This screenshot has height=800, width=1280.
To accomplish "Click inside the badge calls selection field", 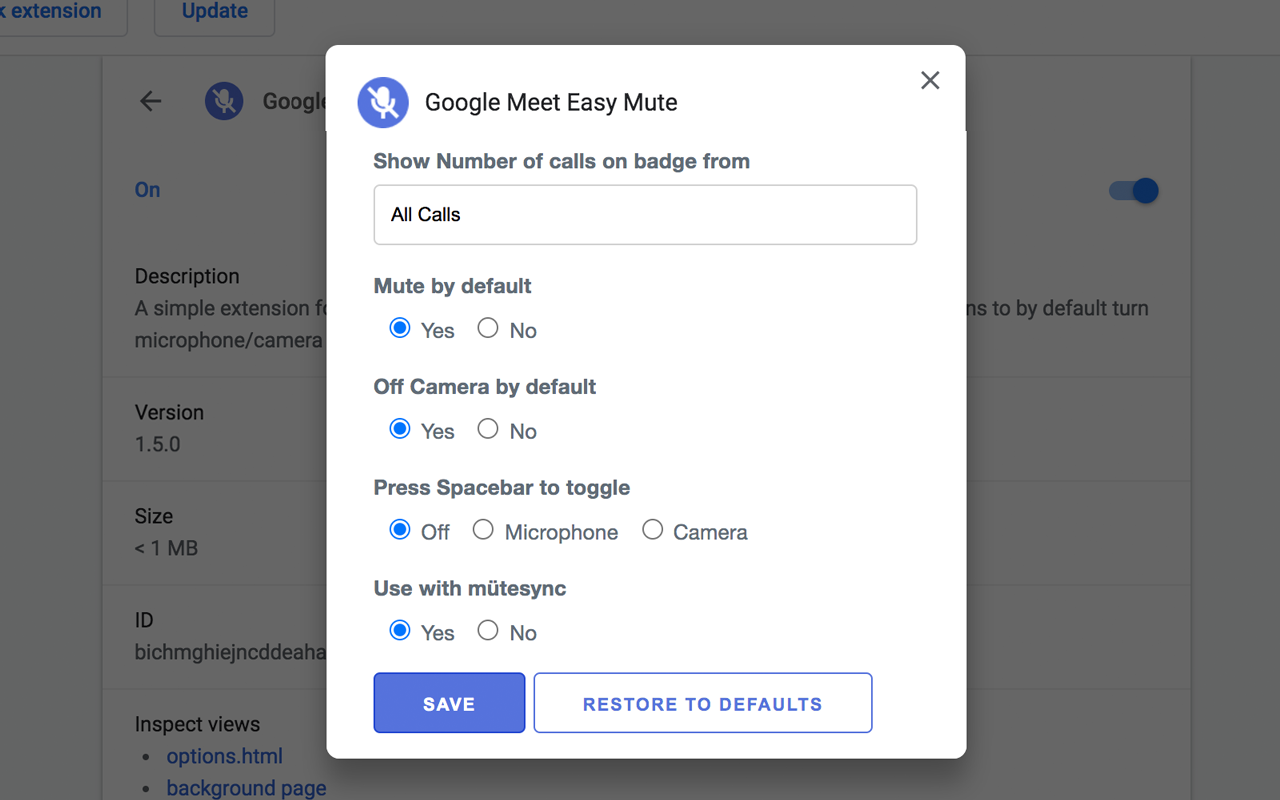I will (x=645, y=214).
